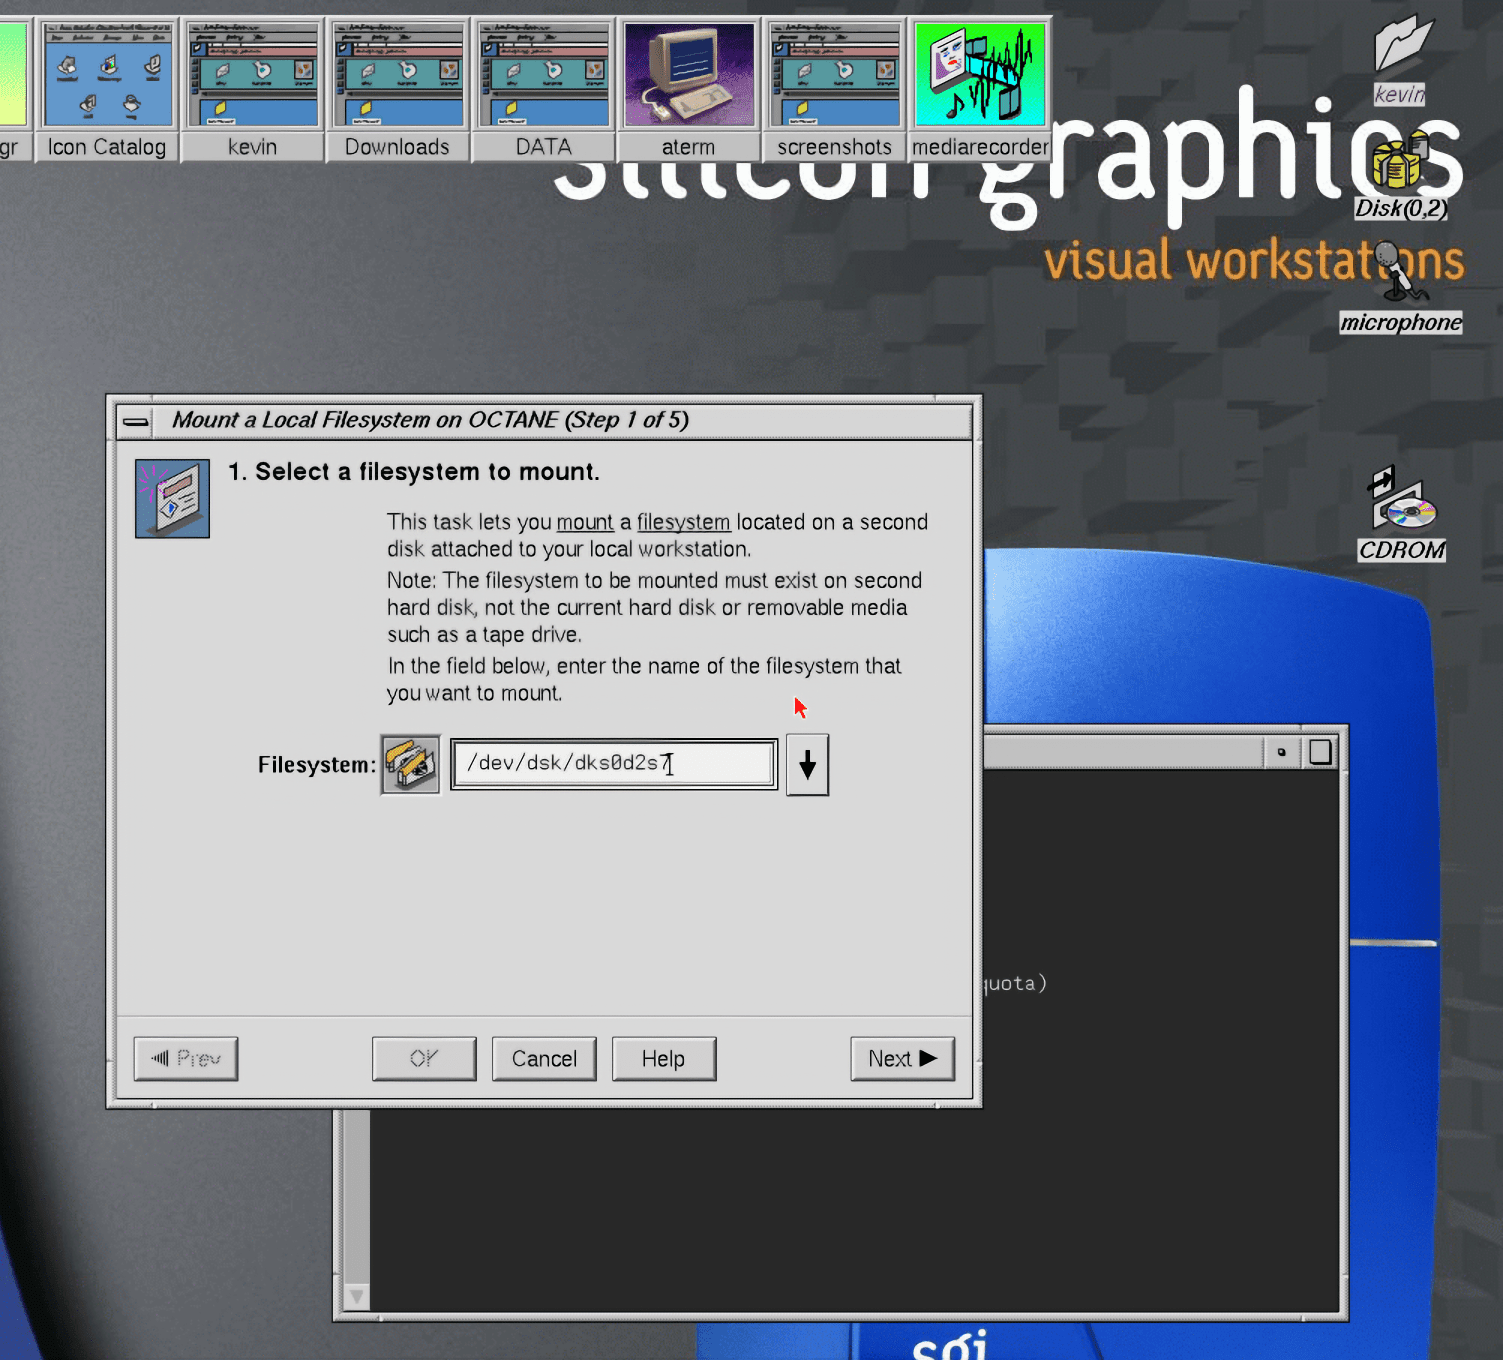Image resolution: width=1503 pixels, height=1360 pixels.
Task: Open the screenshots directory thumbnail
Action: click(x=834, y=89)
